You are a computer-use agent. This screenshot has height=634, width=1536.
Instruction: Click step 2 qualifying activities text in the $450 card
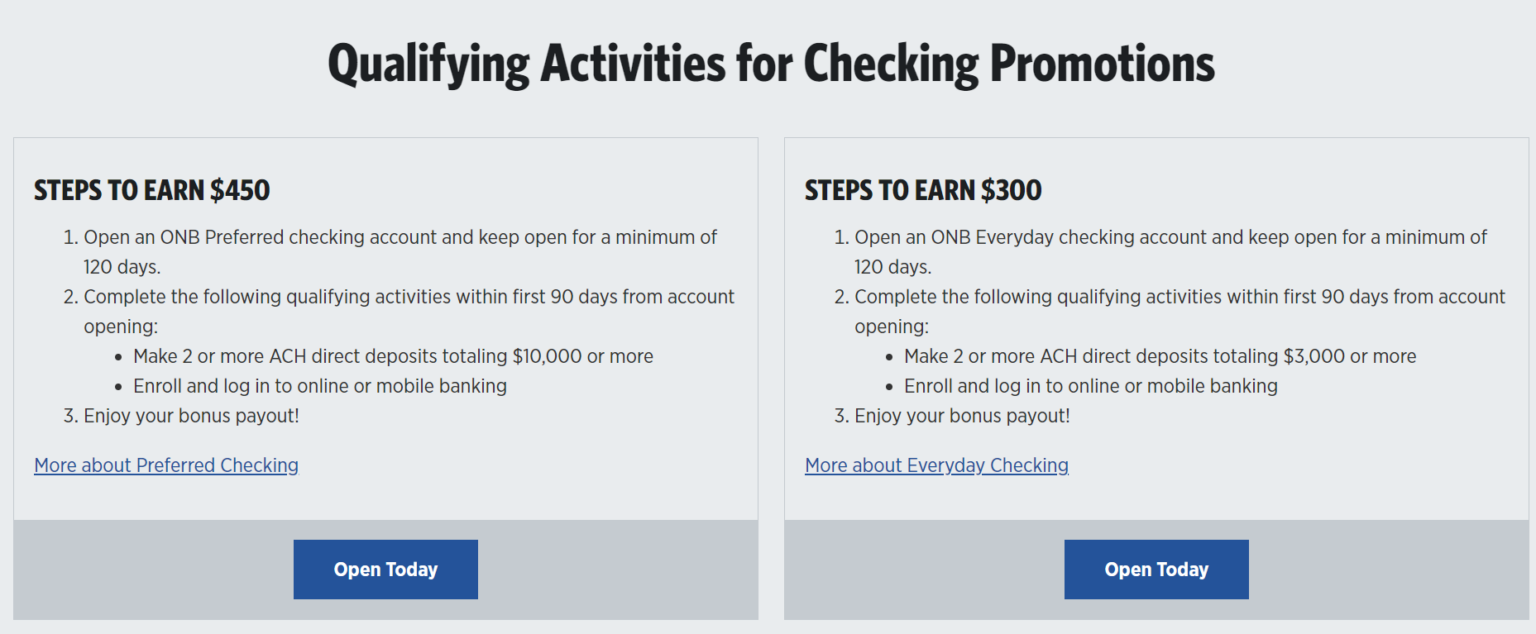coord(409,297)
